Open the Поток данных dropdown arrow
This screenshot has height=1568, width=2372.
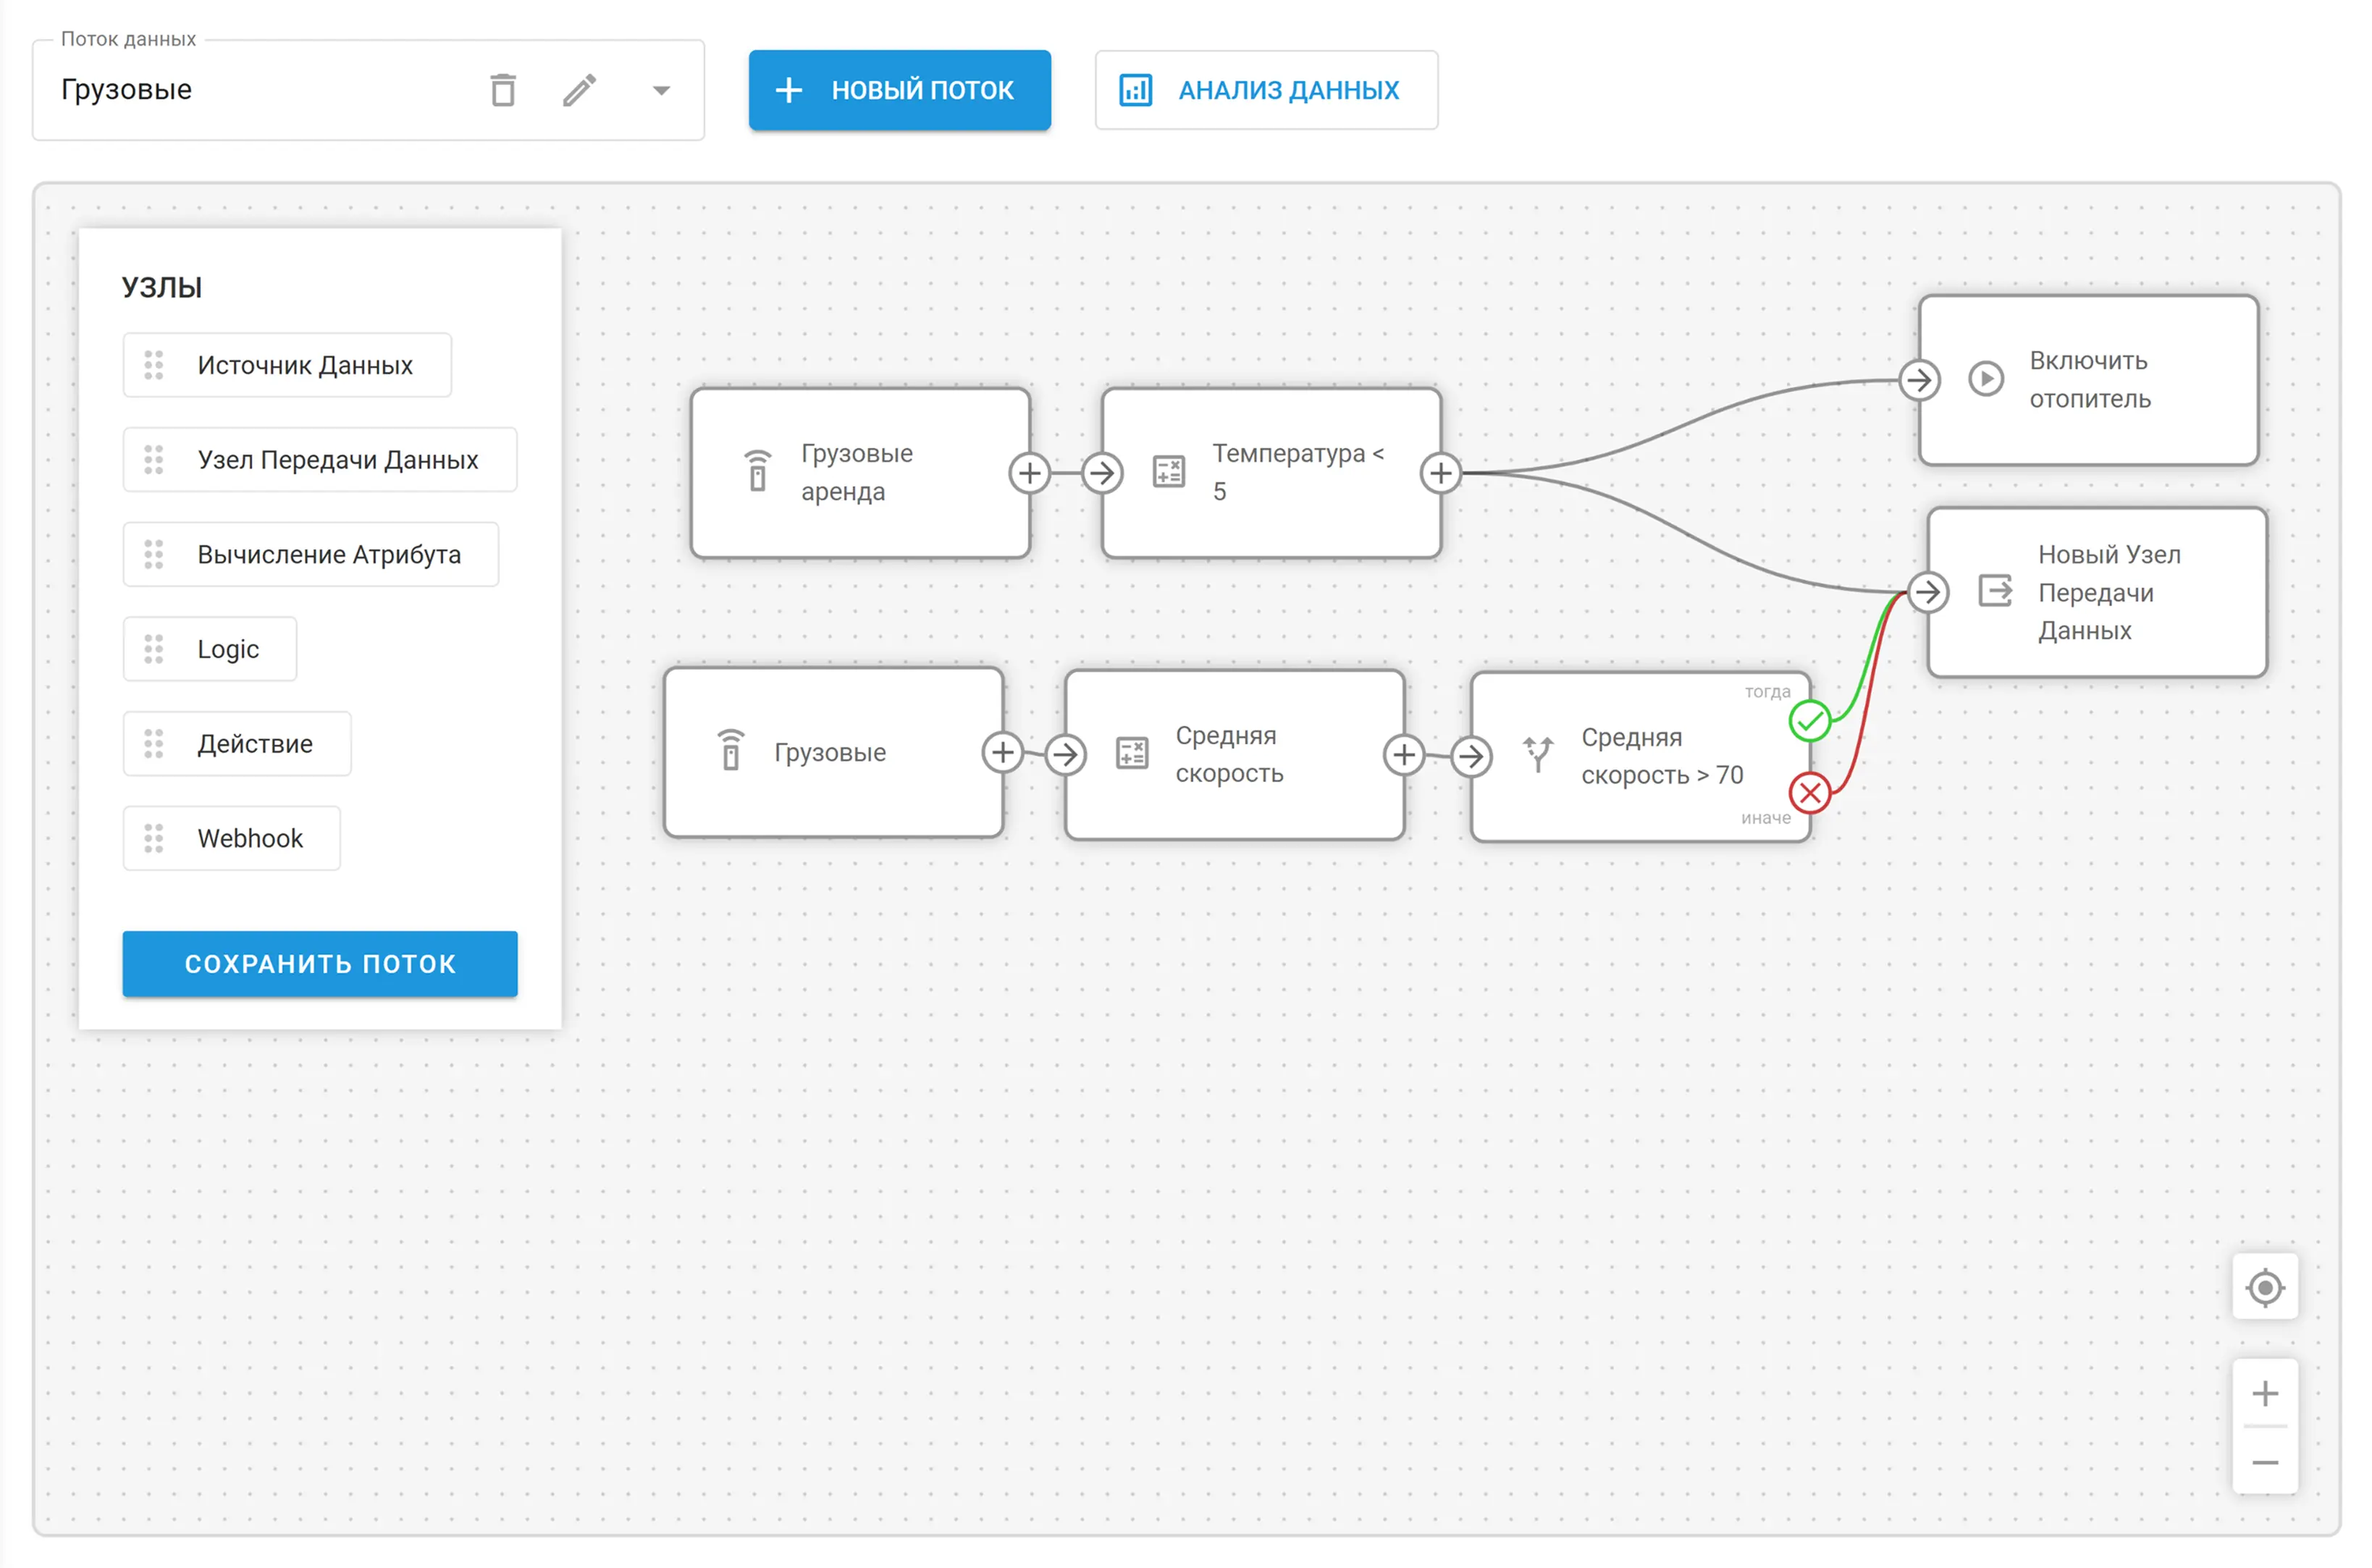(x=661, y=91)
